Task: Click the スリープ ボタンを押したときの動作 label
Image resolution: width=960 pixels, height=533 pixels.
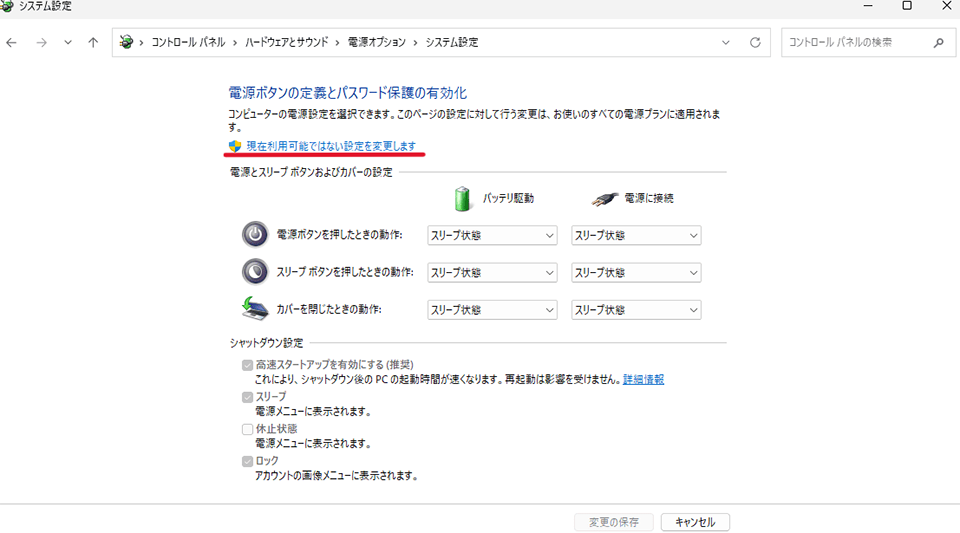Action: (345, 272)
